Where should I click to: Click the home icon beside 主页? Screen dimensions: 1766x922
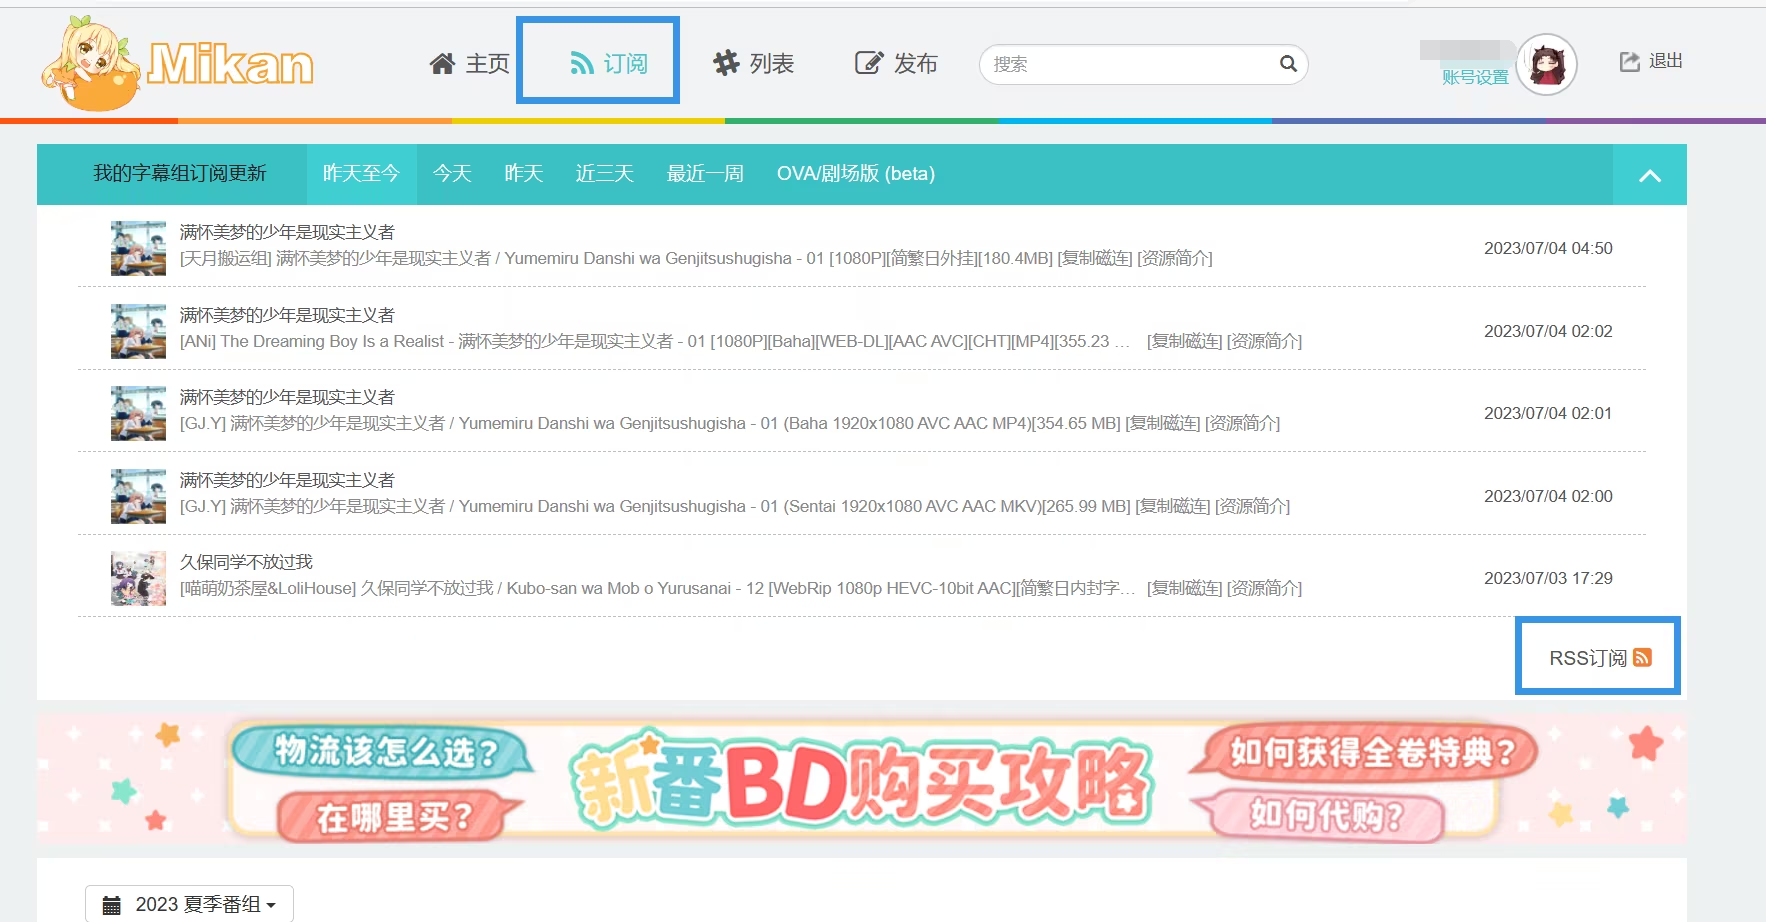click(443, 61)
